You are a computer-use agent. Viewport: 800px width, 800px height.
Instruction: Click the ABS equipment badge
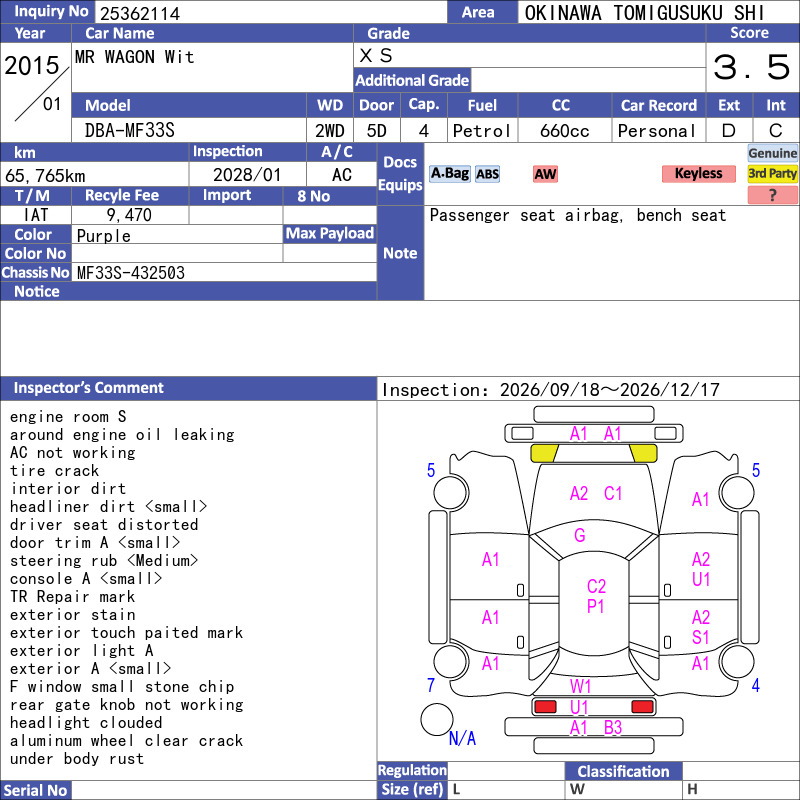point(487,174)
